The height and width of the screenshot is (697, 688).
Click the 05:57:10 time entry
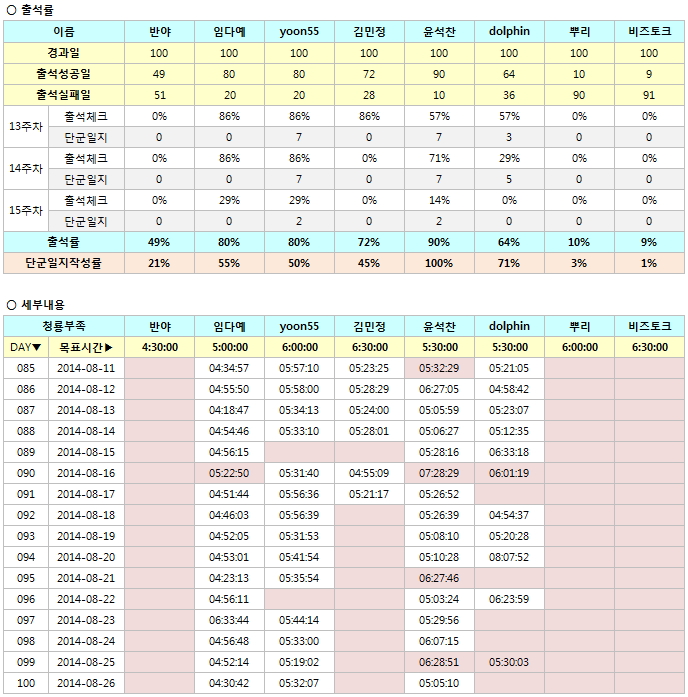pos(299,368)
